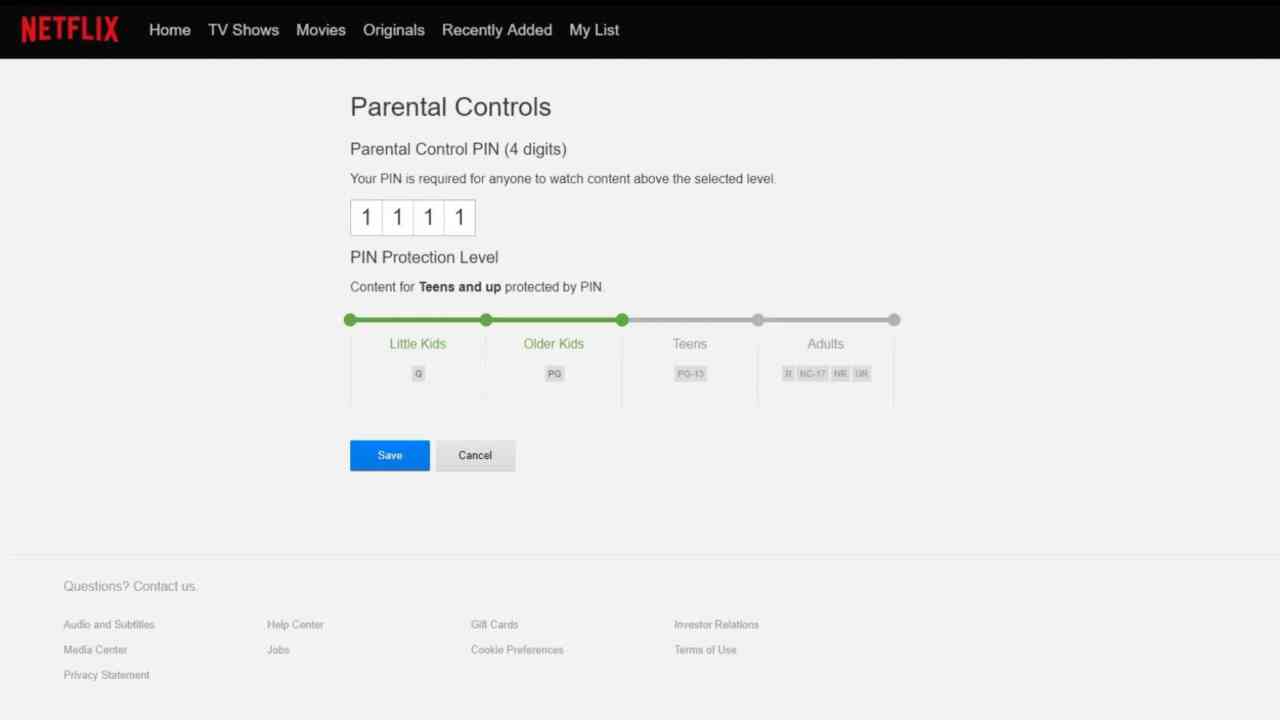Viewport: 1280px width, 720px height.
Task: Click the second PIN digit box
Action: [x=397, y=217]
